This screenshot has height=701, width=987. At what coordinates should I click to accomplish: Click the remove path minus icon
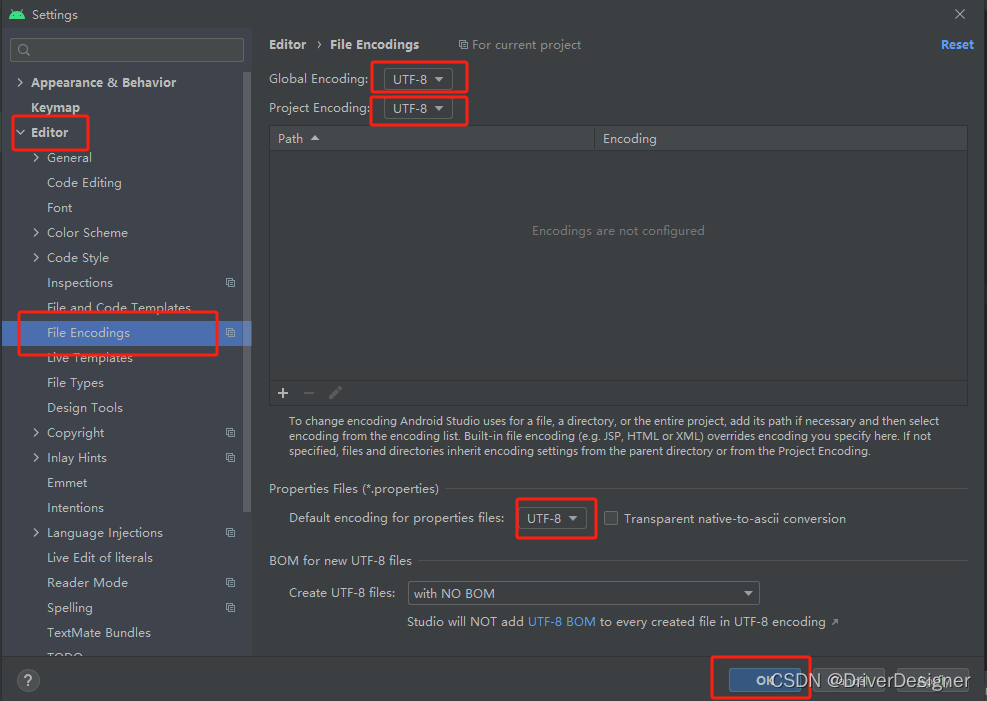point(308,393)
